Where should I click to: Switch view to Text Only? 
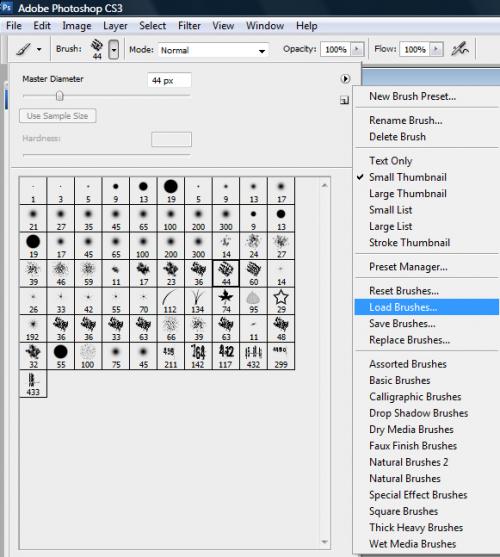426,161
